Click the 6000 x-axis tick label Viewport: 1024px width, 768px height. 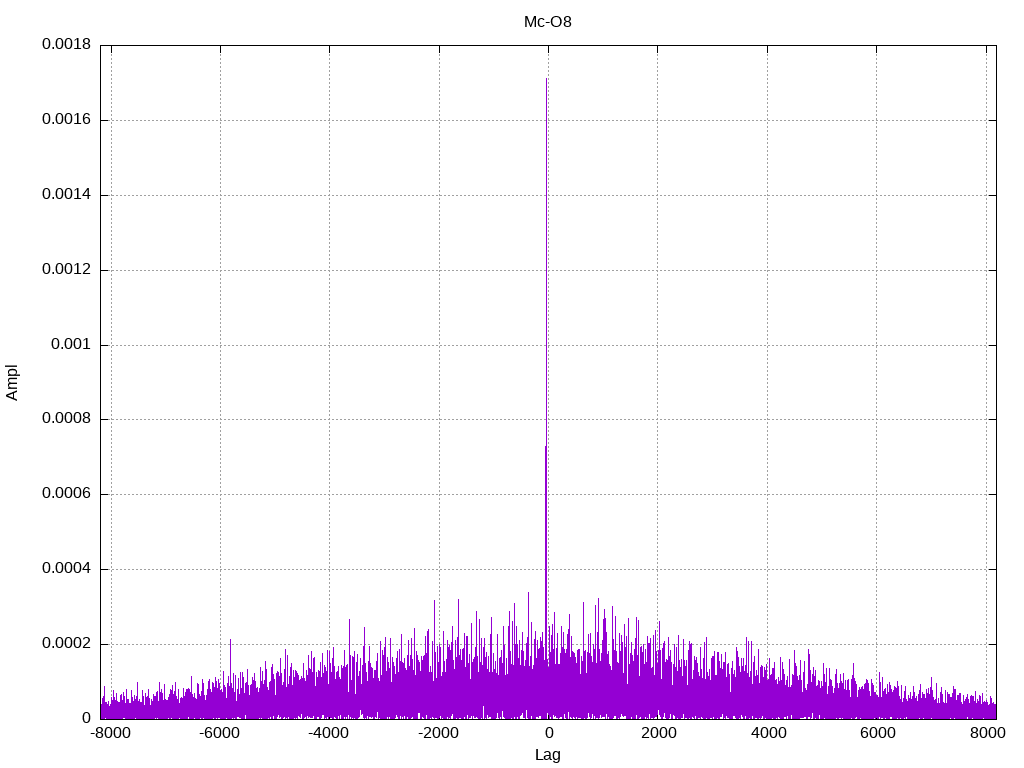877,733
